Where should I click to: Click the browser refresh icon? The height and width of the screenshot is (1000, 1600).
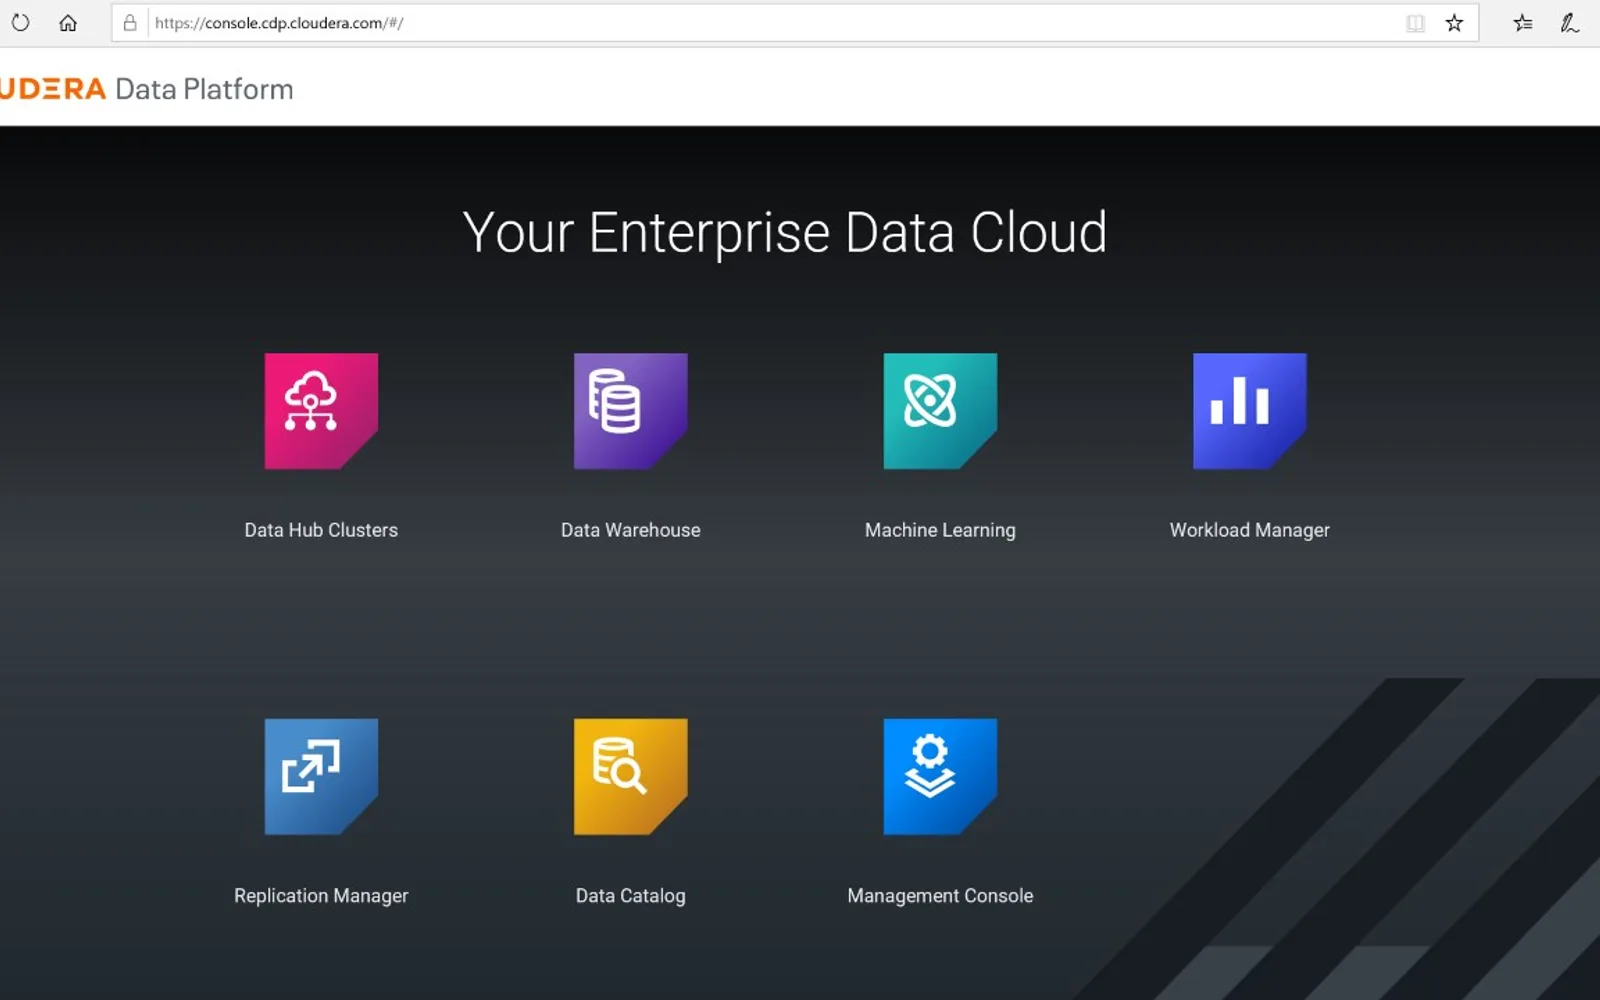21,22
